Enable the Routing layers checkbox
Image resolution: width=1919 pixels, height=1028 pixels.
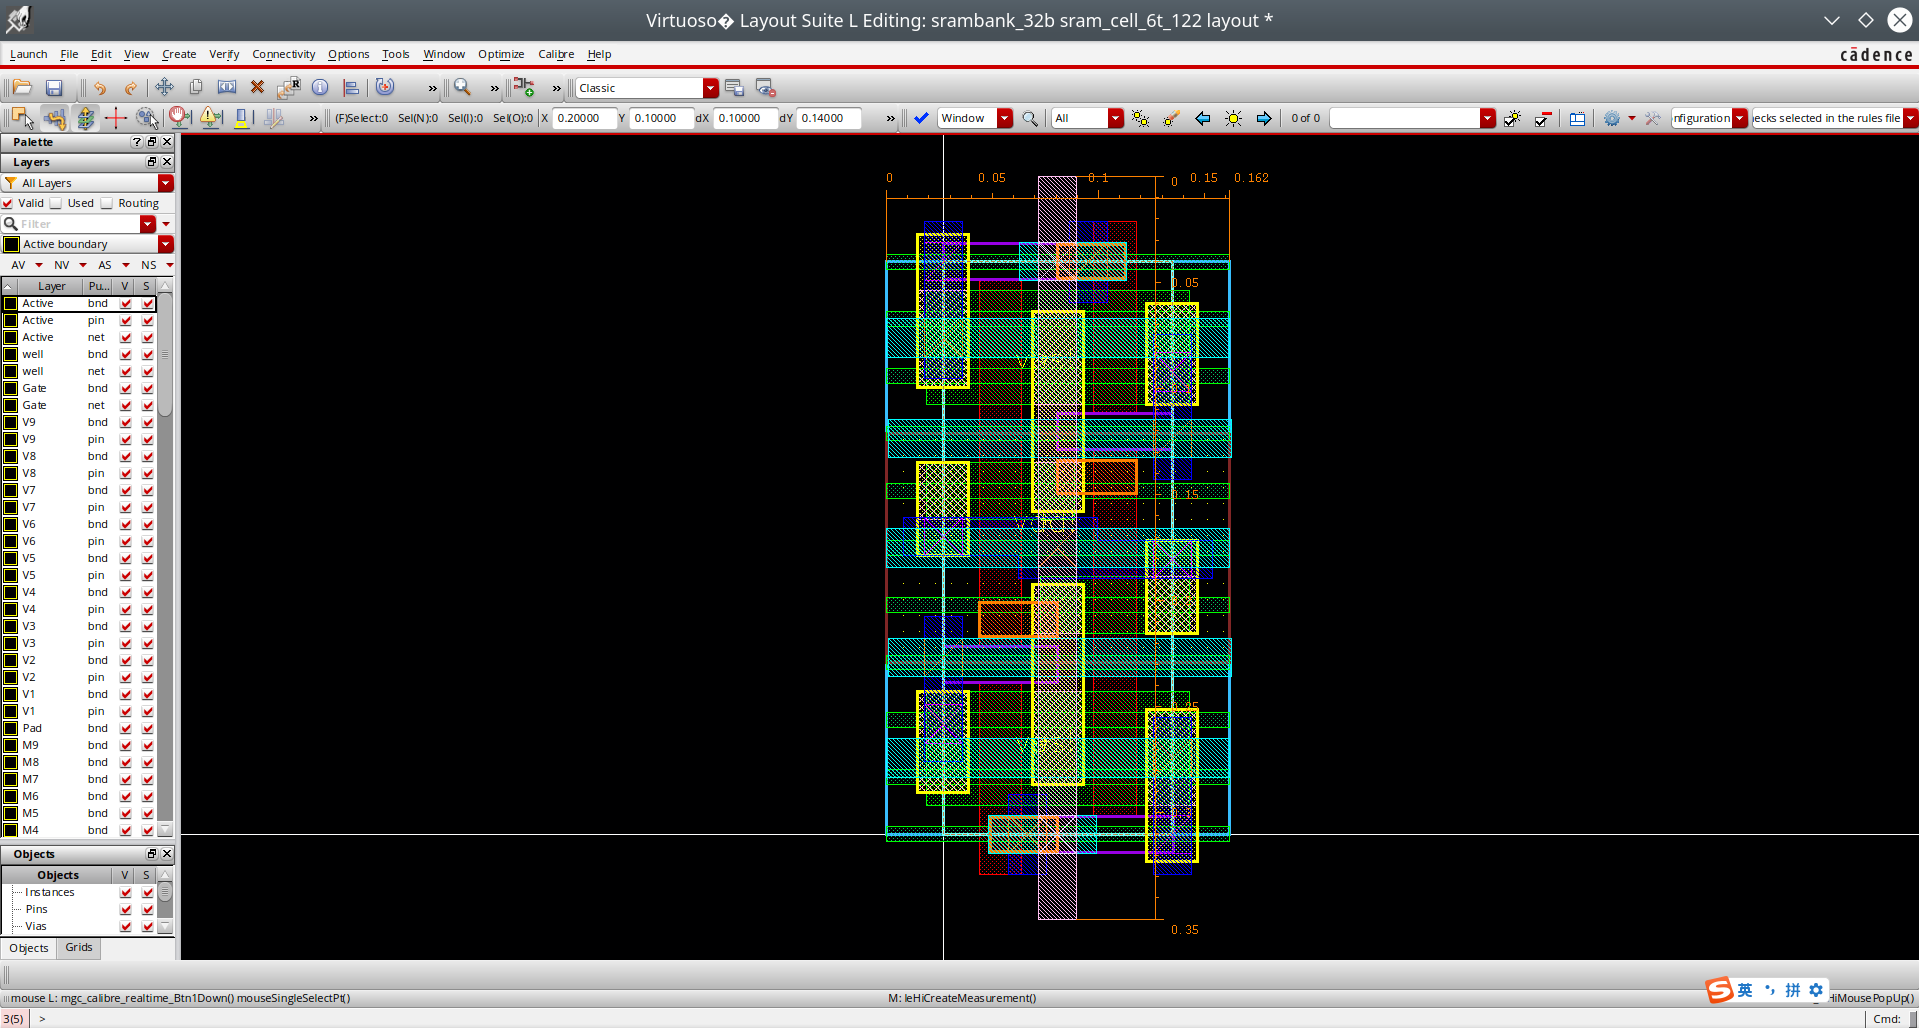click(107, 203)
